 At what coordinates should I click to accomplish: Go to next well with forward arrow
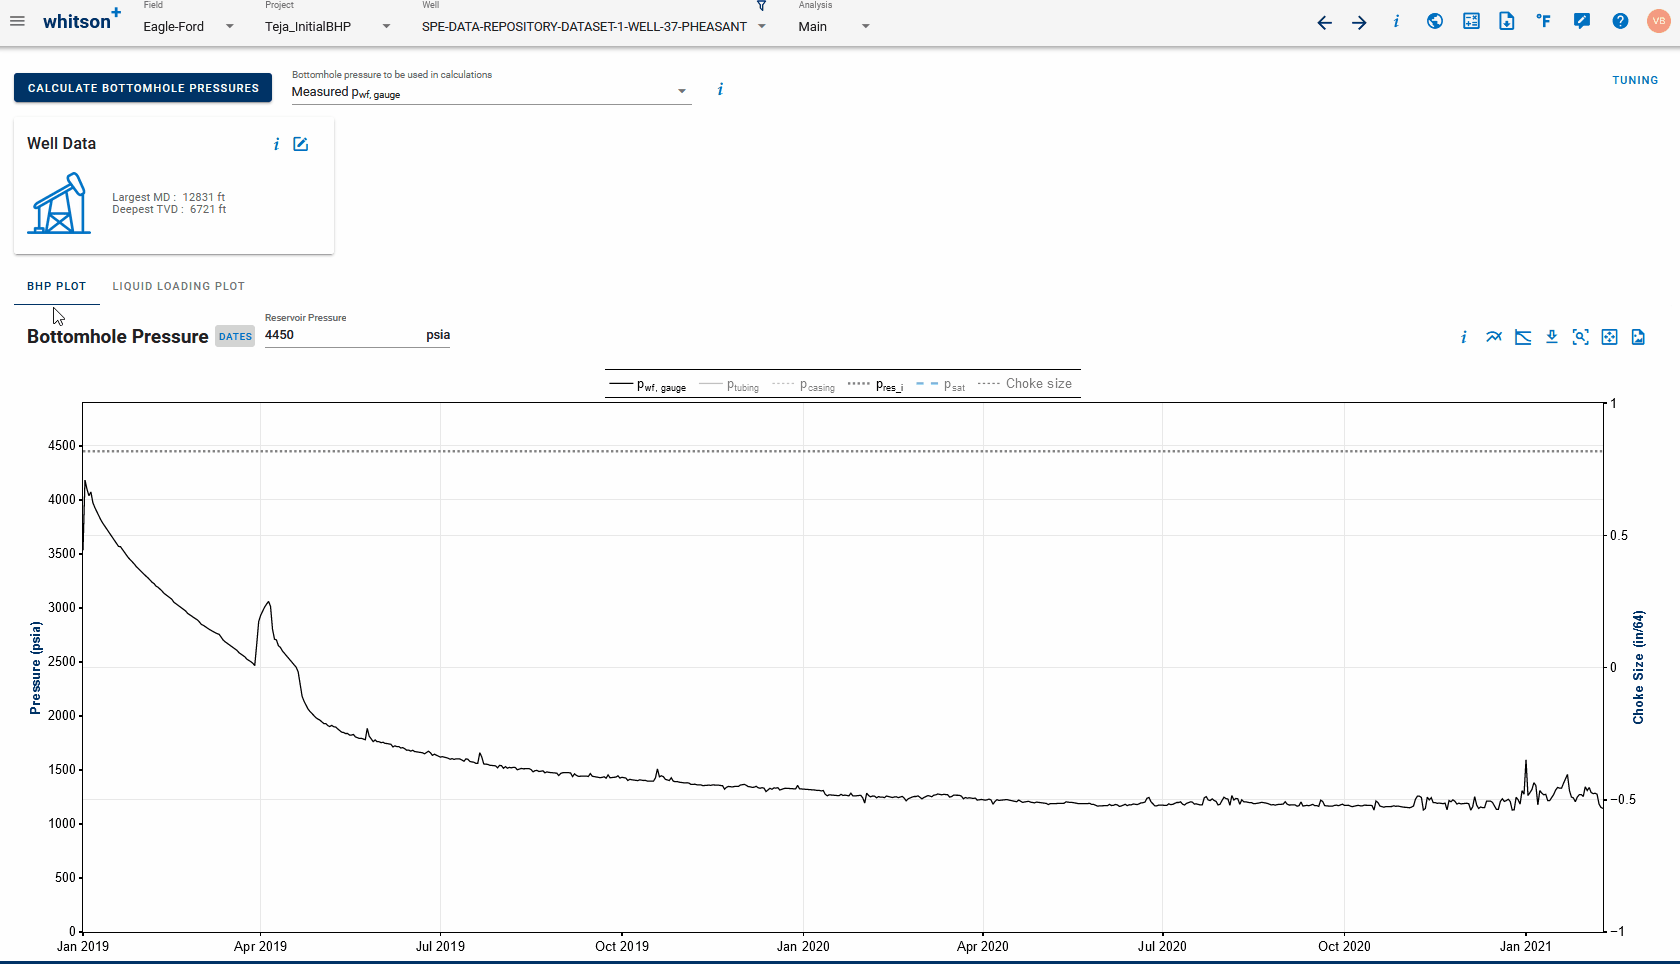tap(1359, 22)
